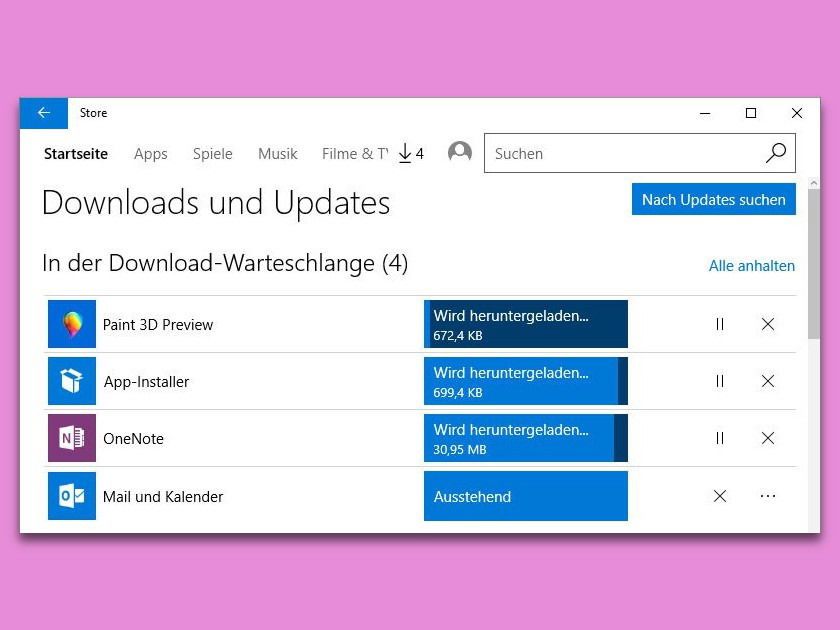Click the Paint 3D Preview download progress bar
The height and width of the screenshot is (630, 840).
[x=526, y=324]
